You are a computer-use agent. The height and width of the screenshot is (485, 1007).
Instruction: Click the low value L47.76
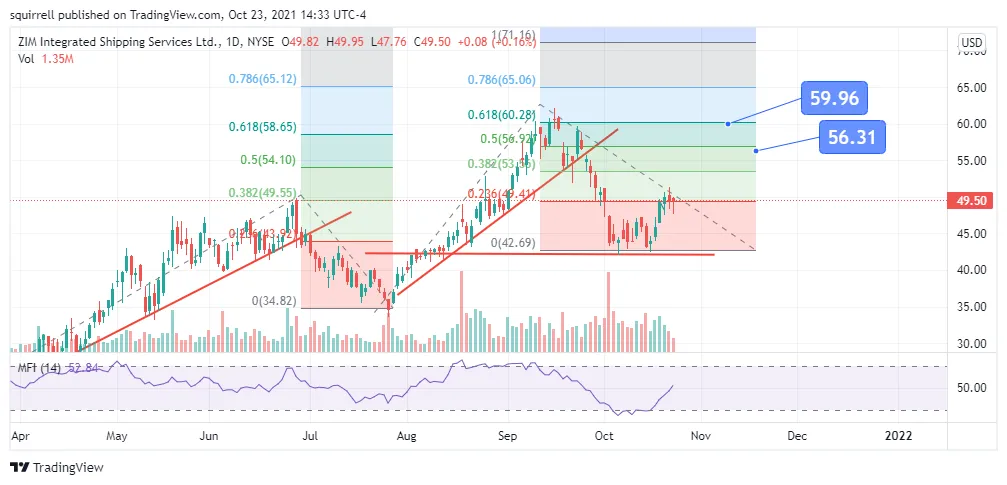pyautogui.click(x=387, y=42)
